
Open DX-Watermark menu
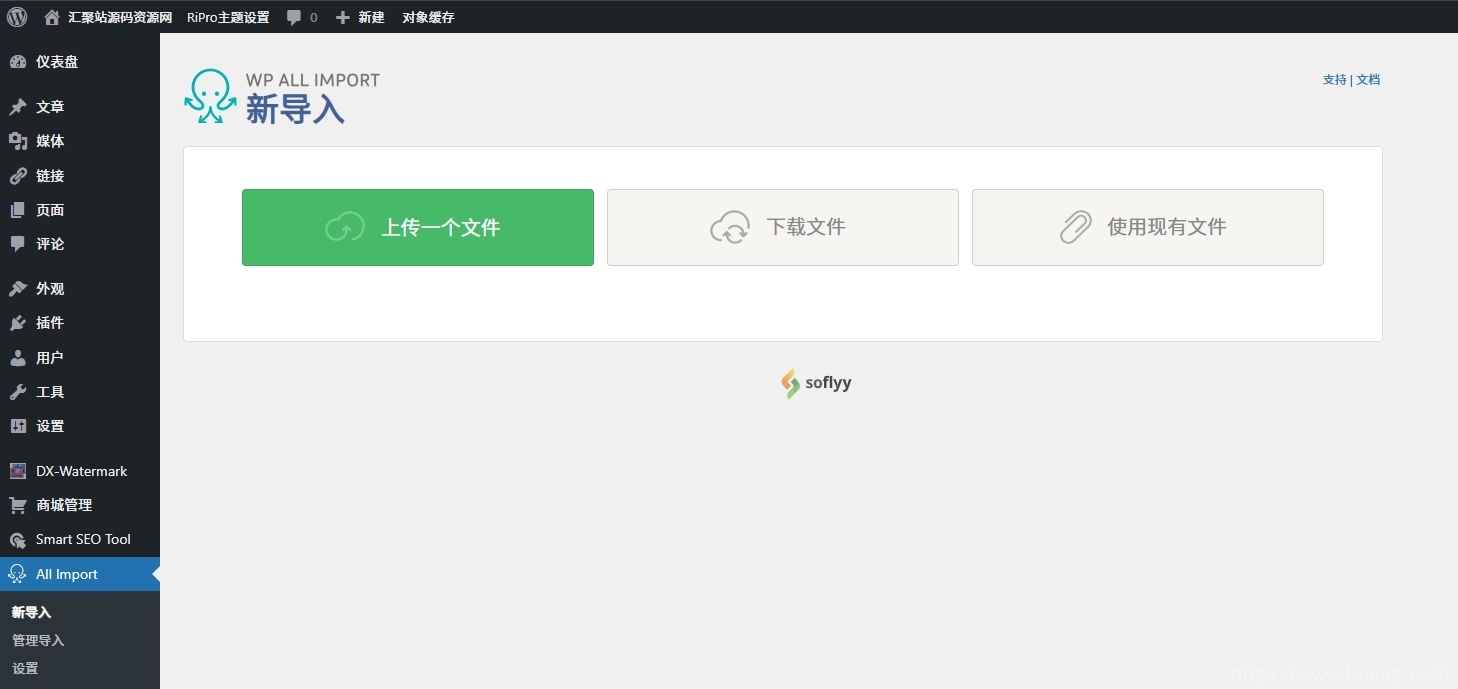tap(80, 471)
